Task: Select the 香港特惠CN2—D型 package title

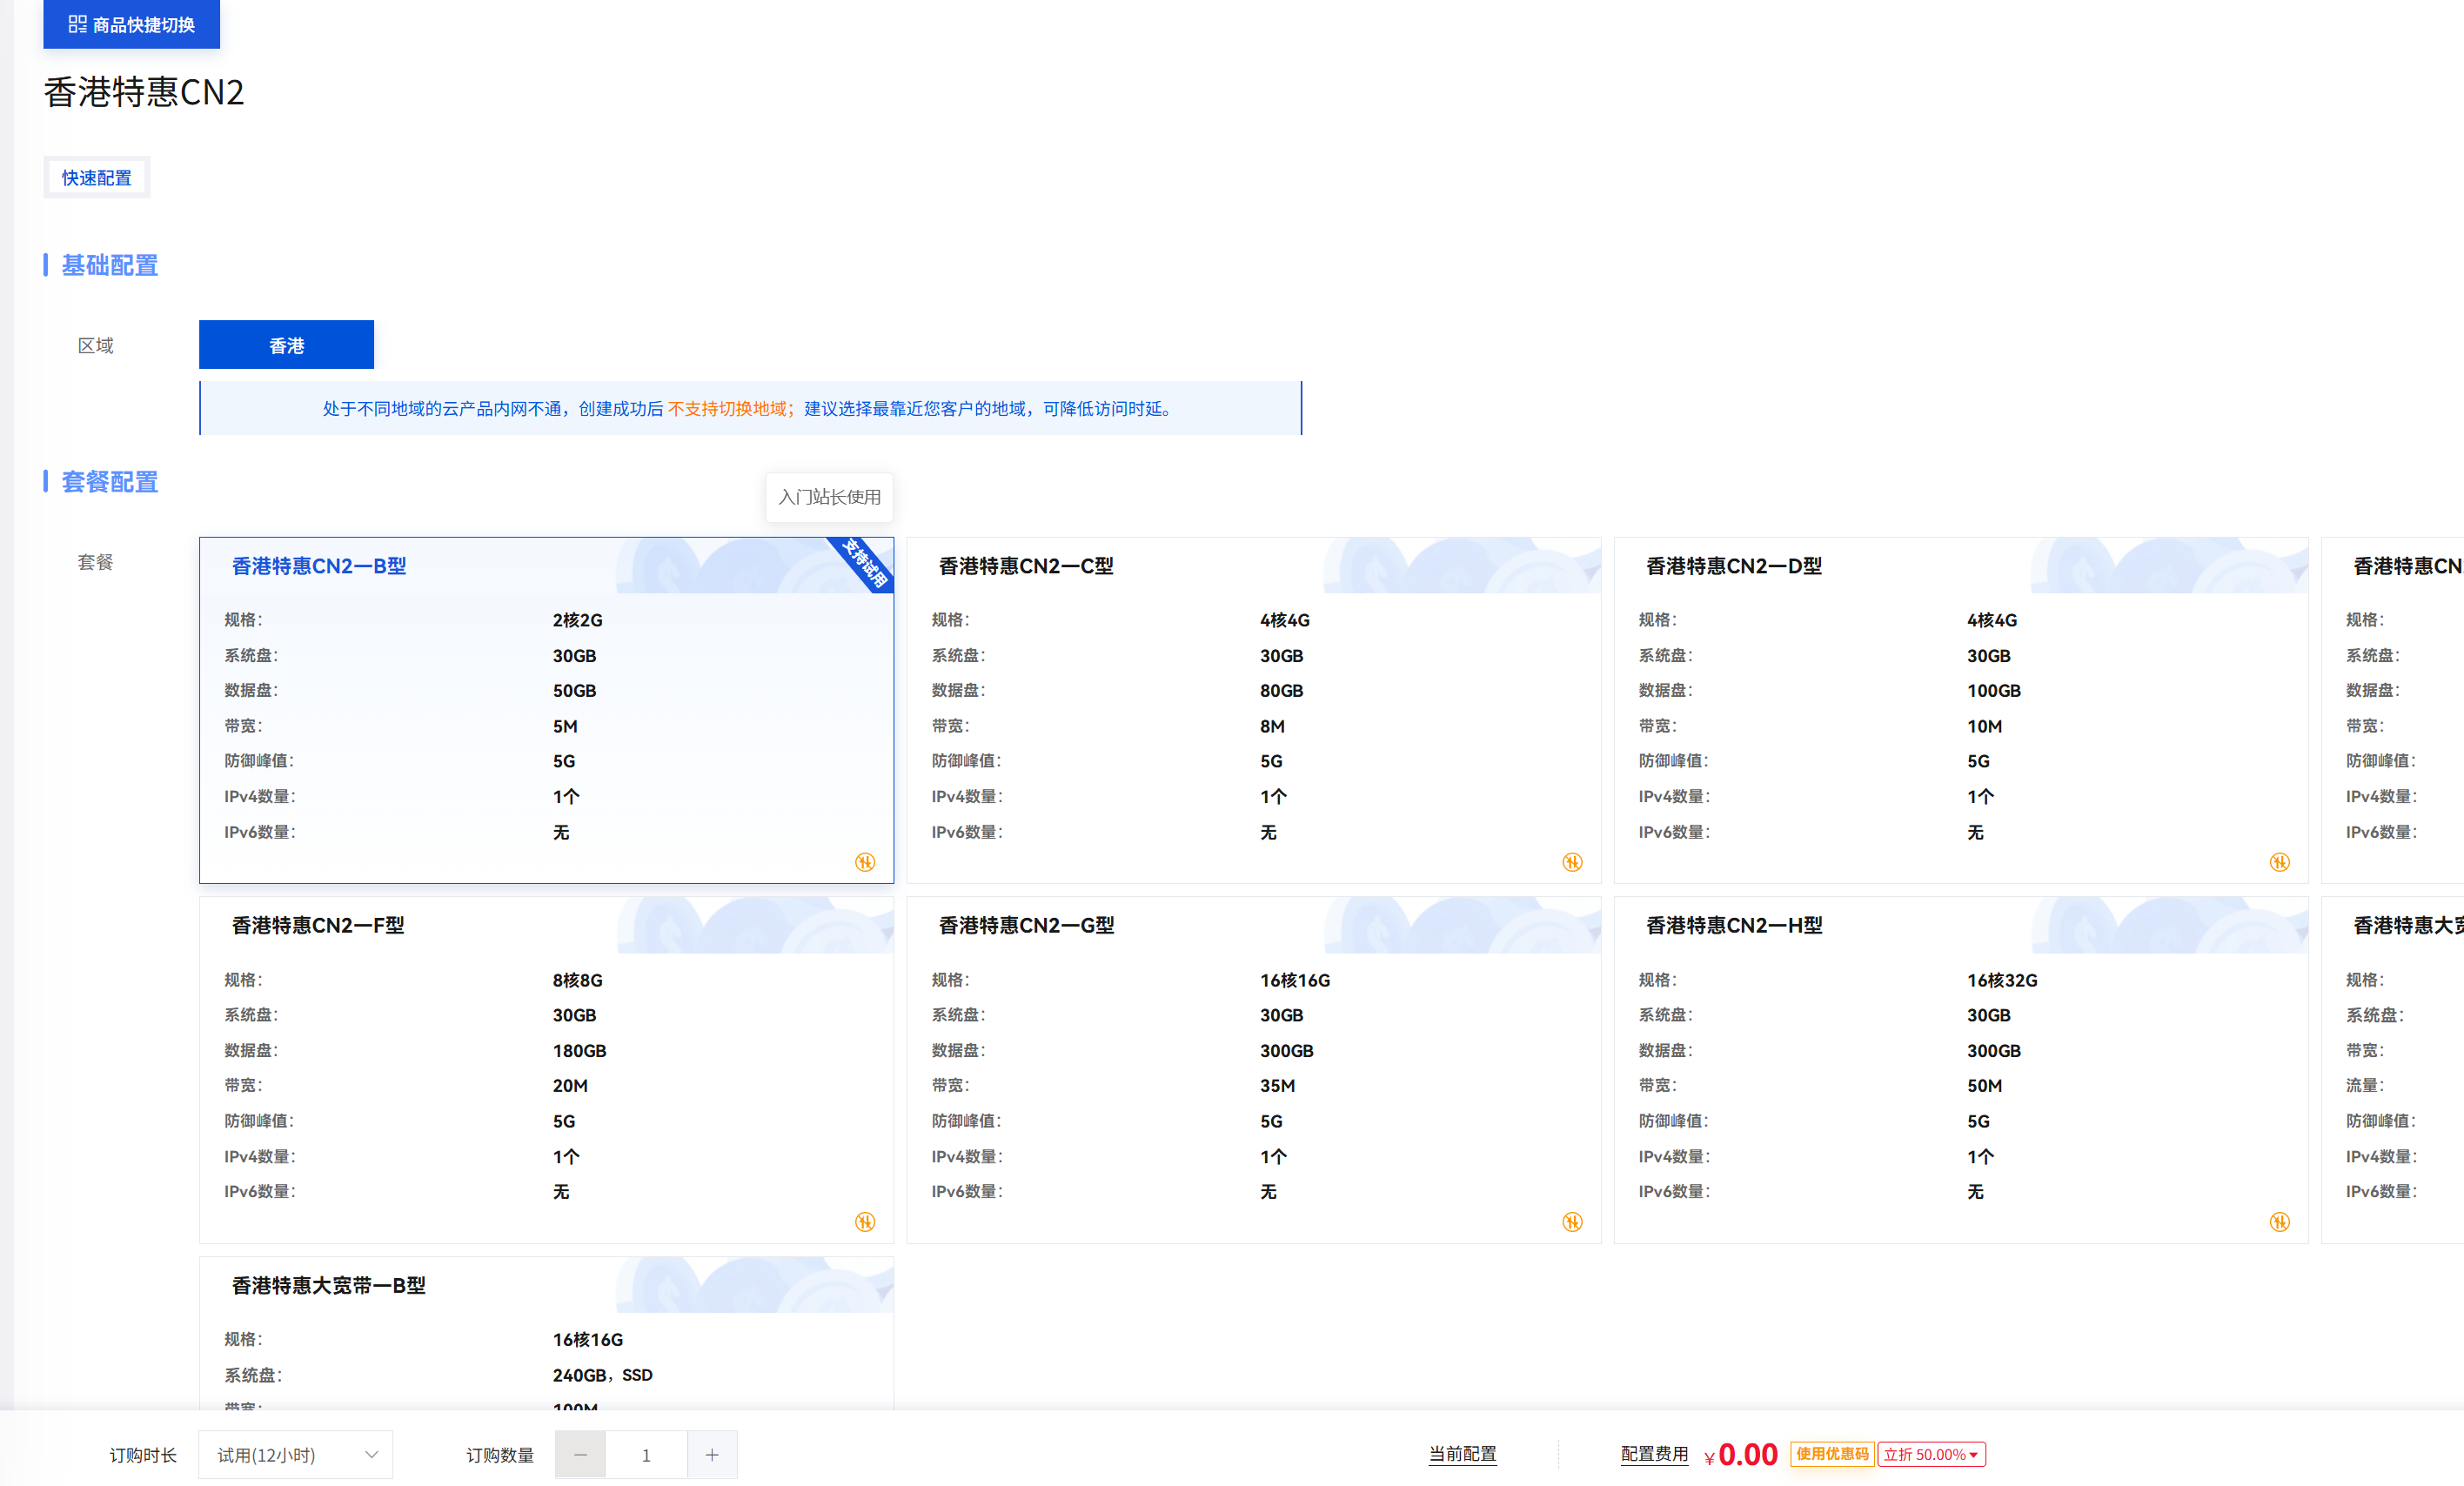Action: click(1734, 566)
